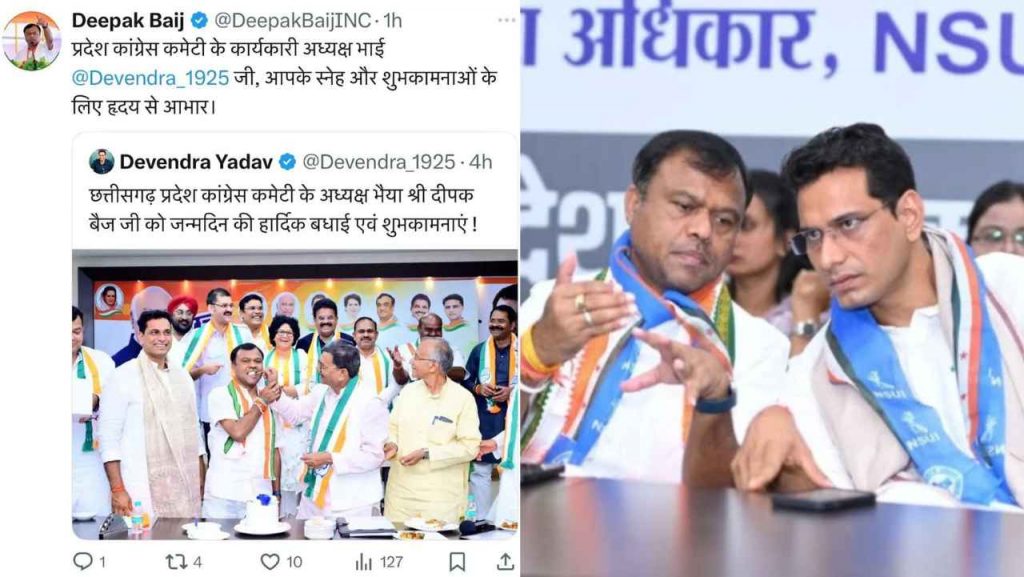Click Deepak Baij's verified badge
This screenshot has height=577, width=1024.
199,21
